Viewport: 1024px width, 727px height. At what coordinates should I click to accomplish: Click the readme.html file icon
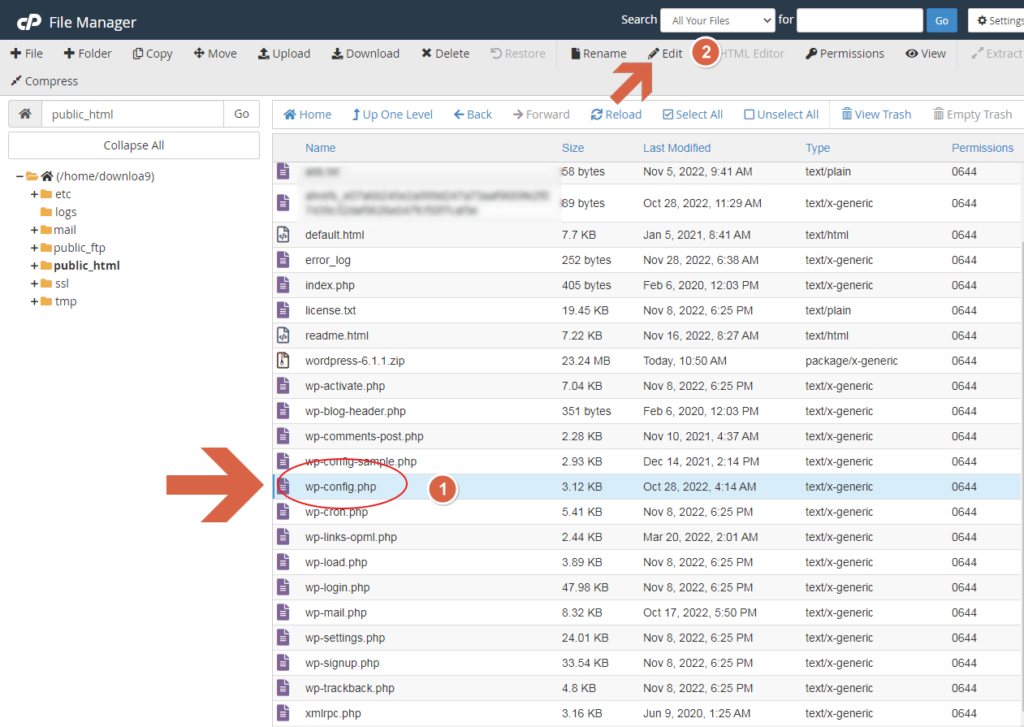click(x=283, y=336)
